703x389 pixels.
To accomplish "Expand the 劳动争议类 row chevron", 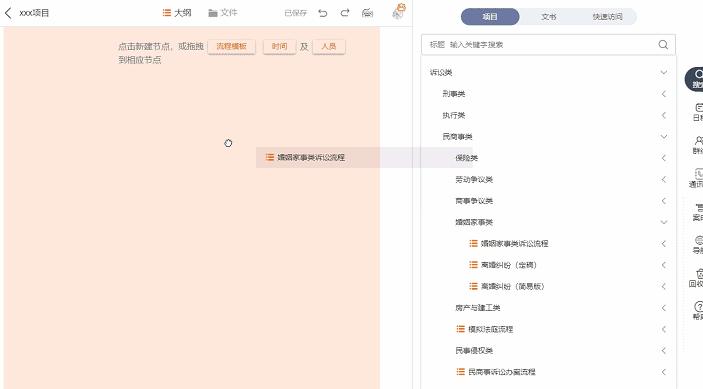I will pos(664,179).
